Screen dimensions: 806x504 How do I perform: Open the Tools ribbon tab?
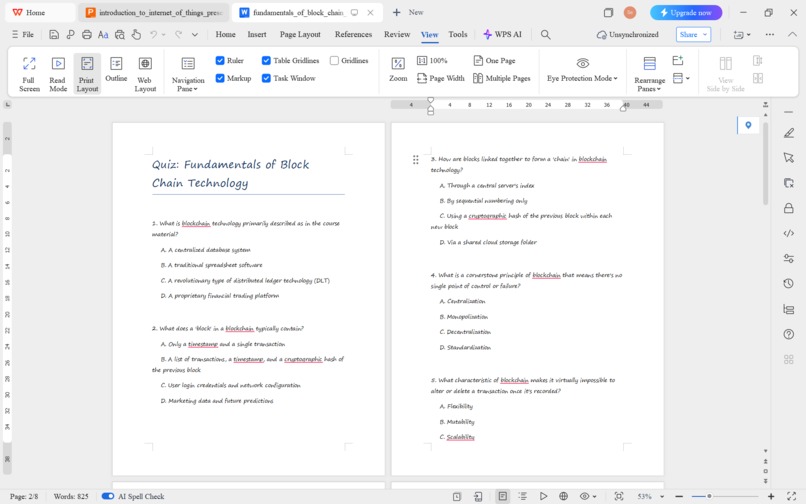coord(457,34)
